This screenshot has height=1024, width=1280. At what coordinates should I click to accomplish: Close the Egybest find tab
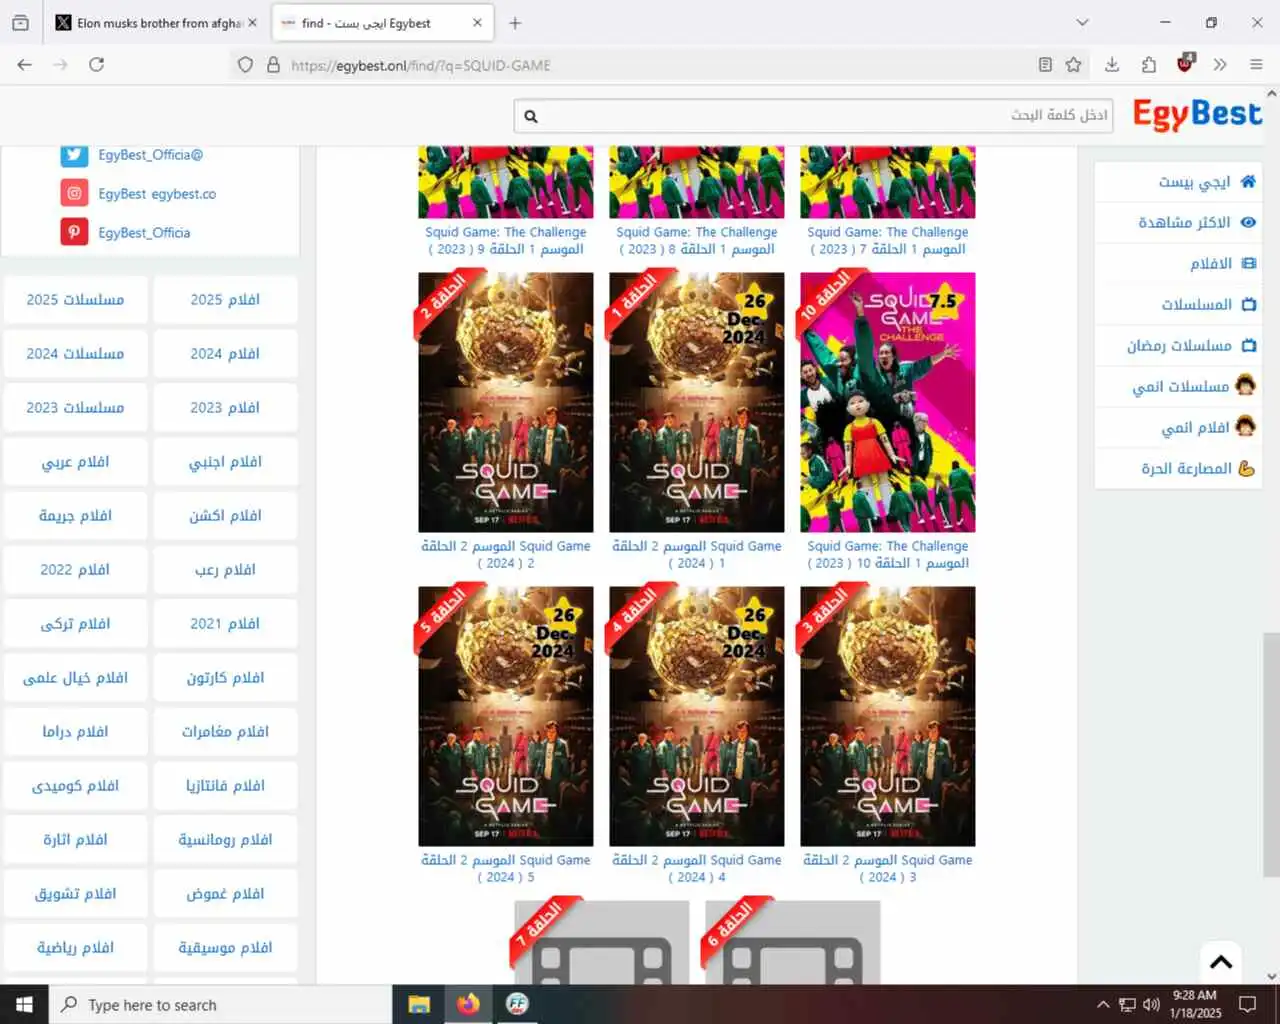(x=477, y=23)
